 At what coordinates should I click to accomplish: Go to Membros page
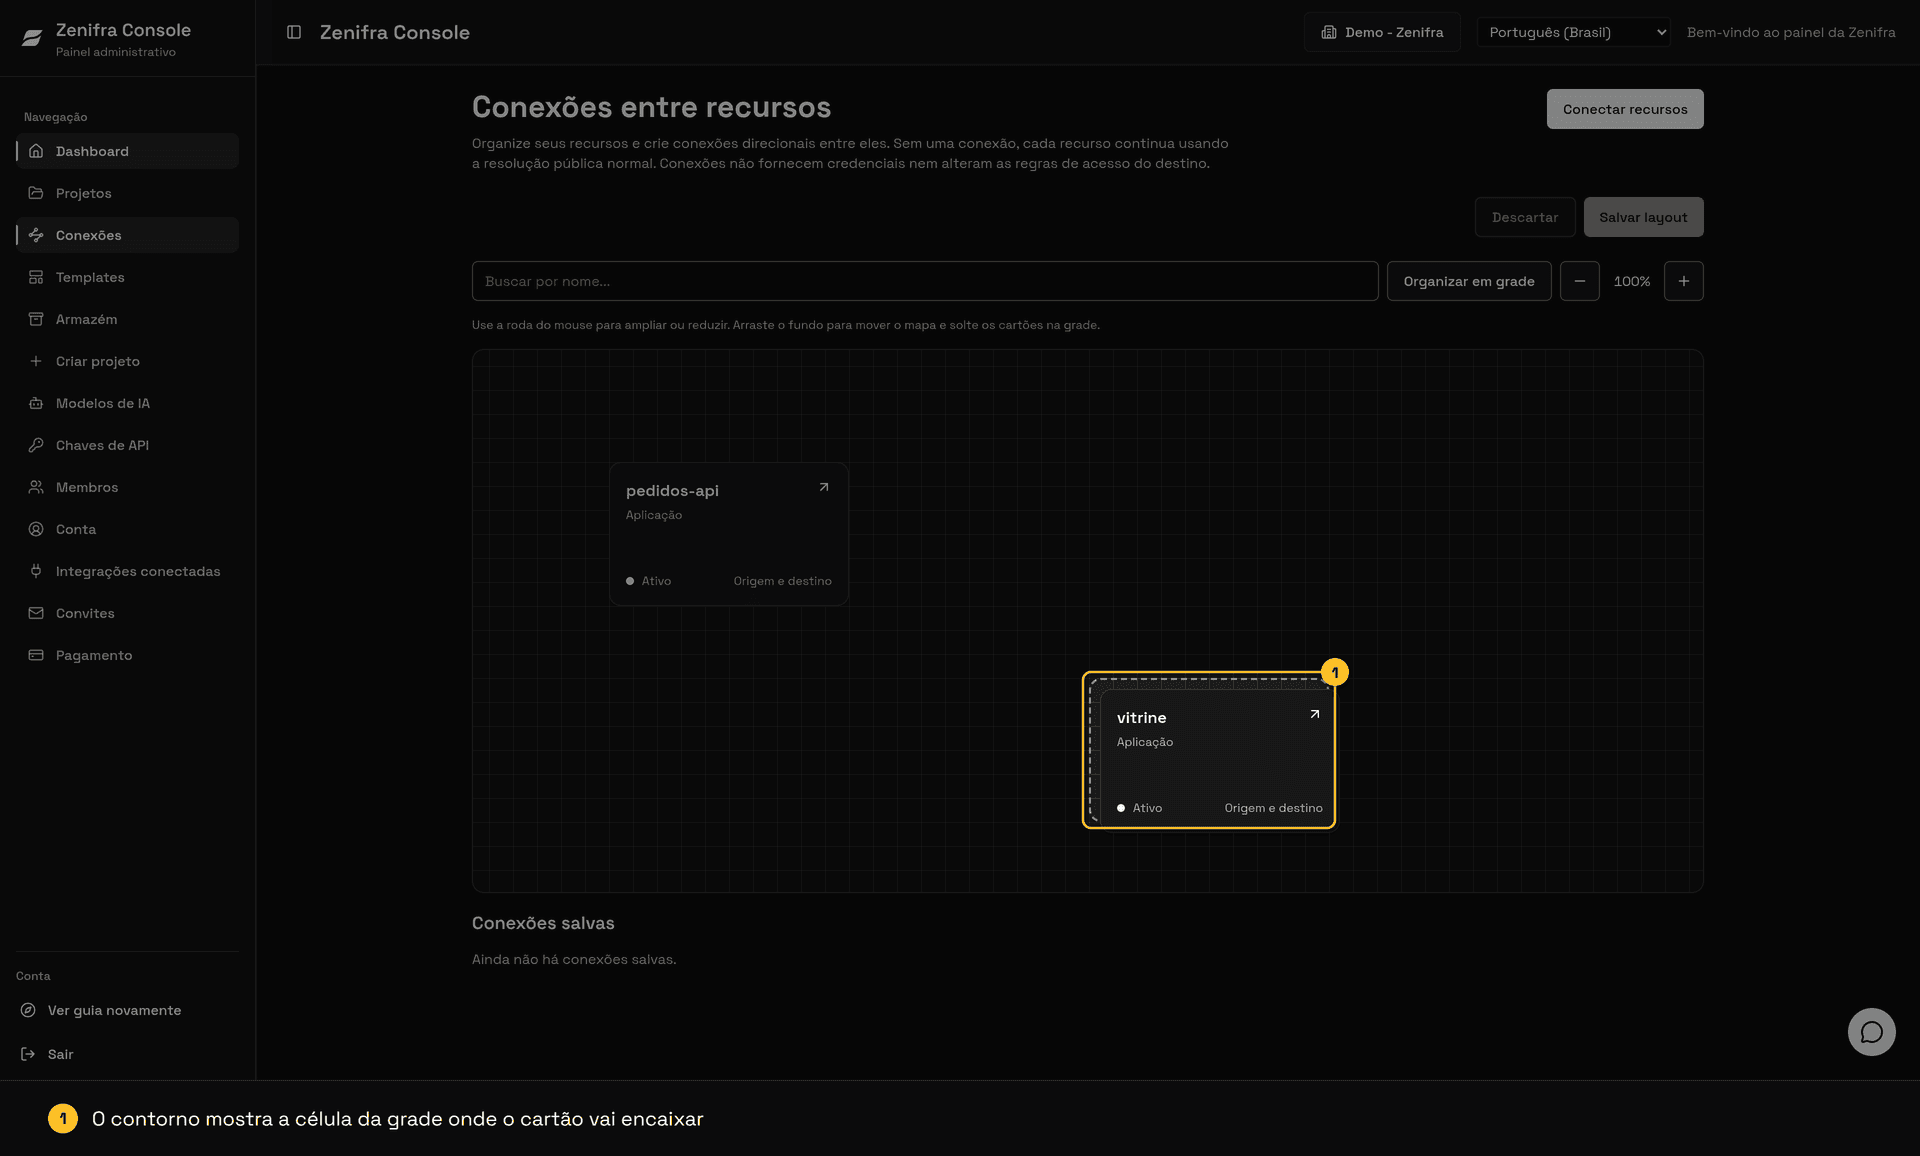[128, 487]
